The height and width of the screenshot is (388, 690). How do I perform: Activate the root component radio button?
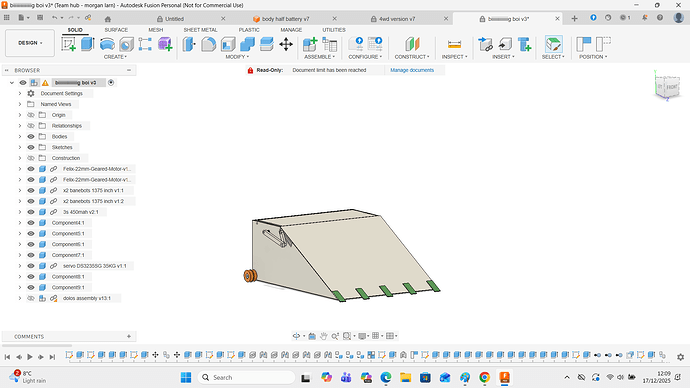click(111, 82)
